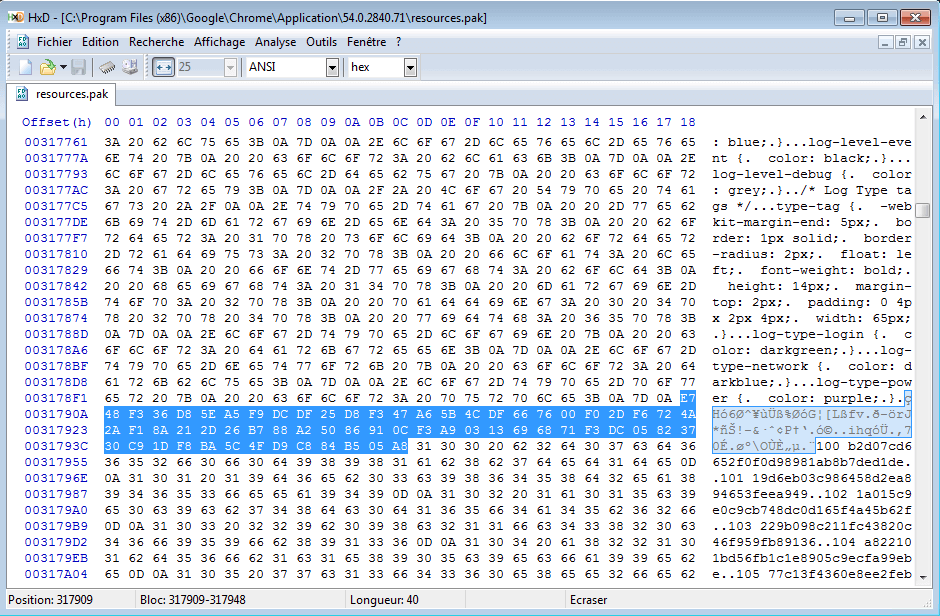Image resolution: width=940 pixels, height=616 pixels.
Task: Click the Save disk icon
Action: tap(79, 67)
